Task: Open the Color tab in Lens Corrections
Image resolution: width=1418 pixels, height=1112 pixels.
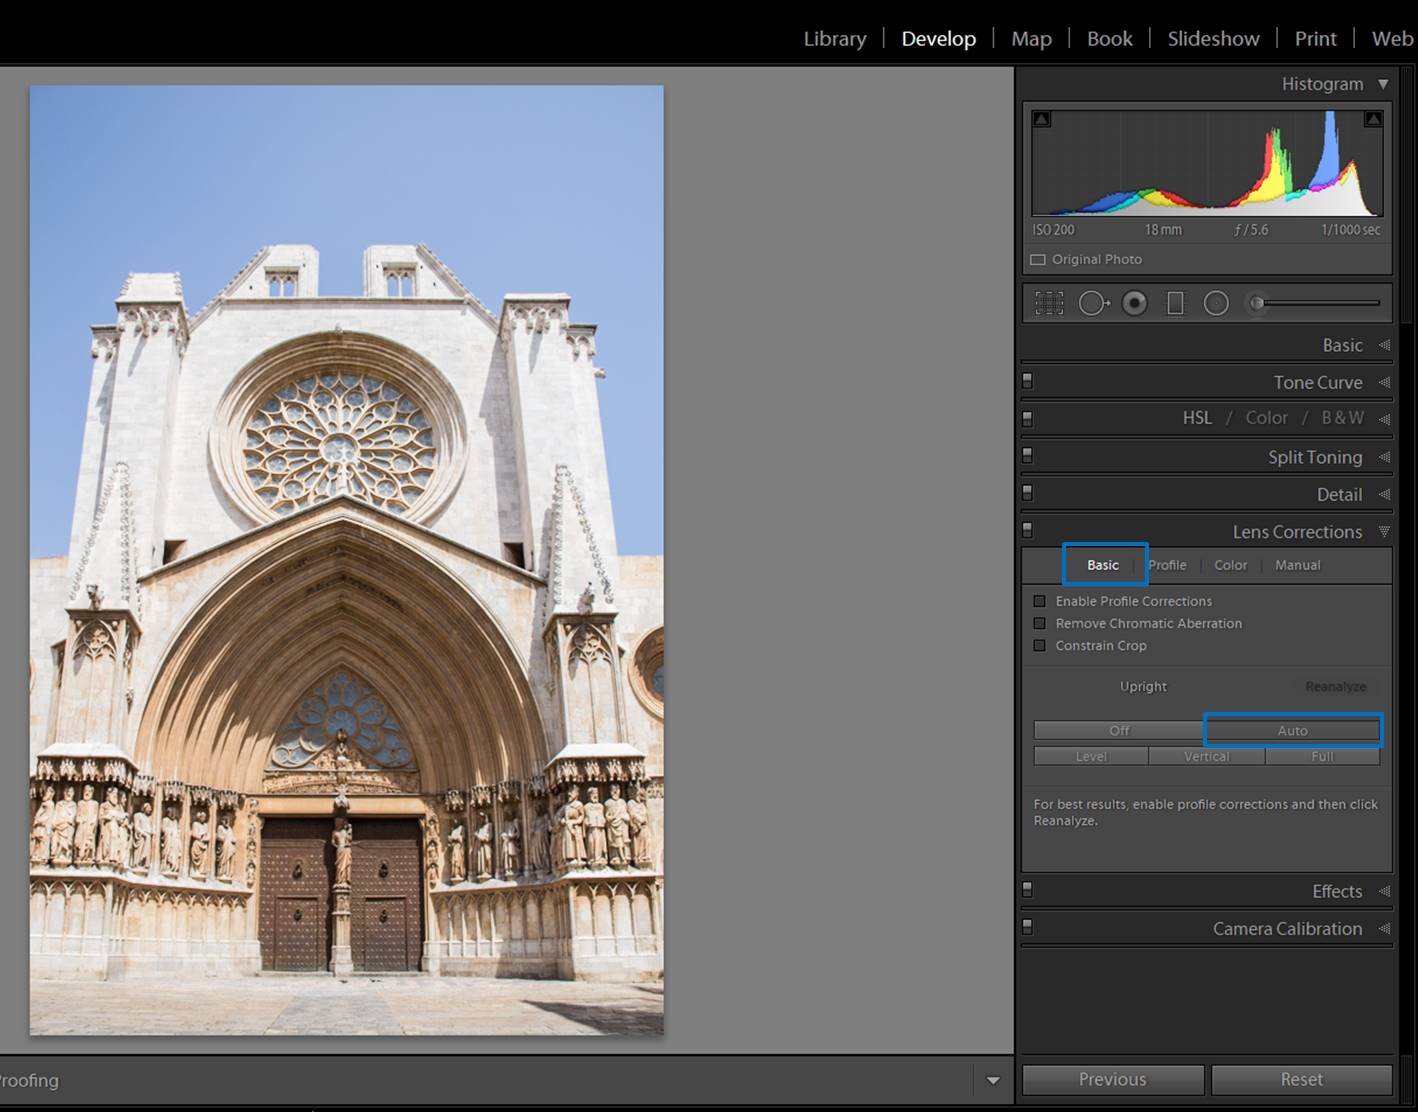Action: point(1230,565)
